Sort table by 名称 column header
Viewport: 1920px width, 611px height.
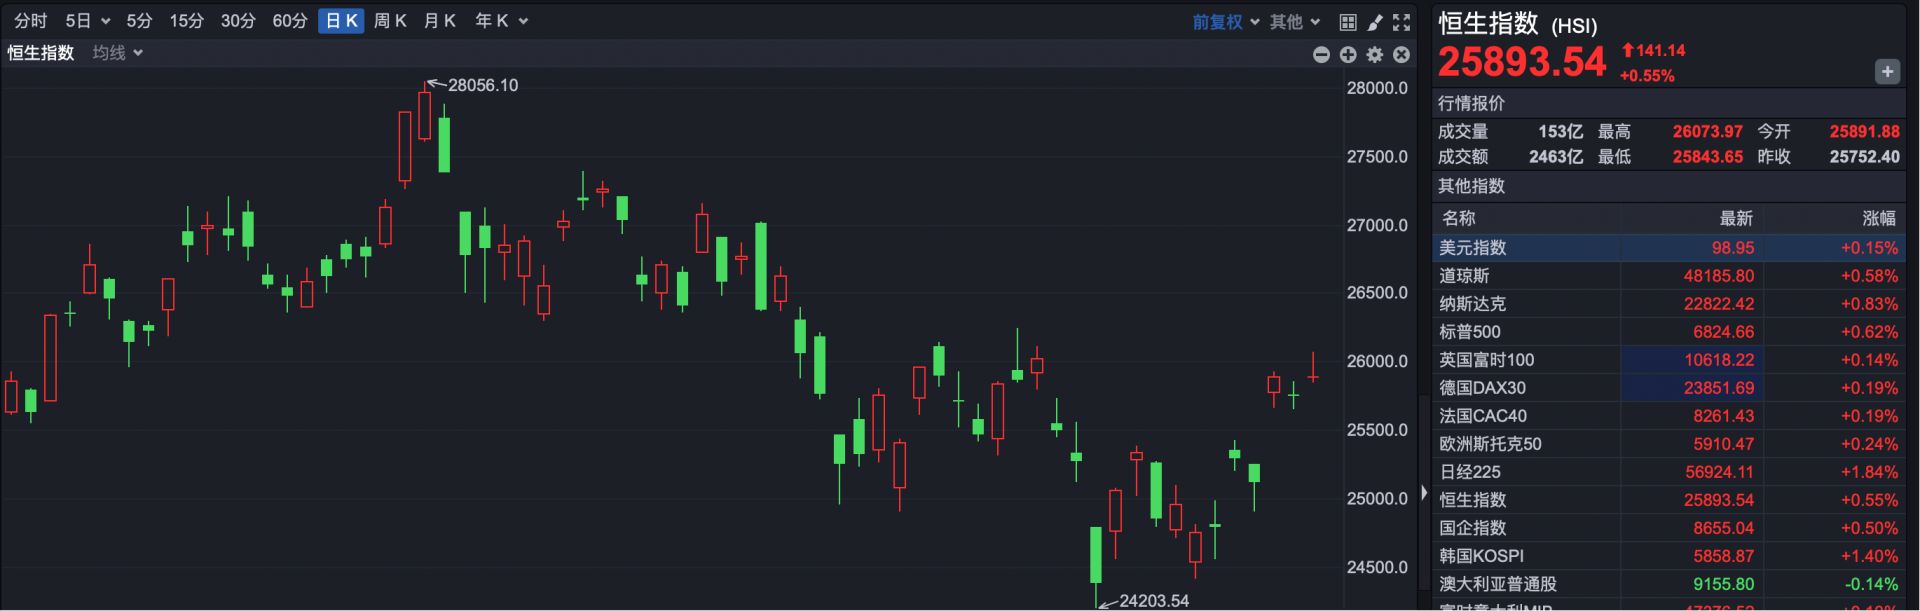1458,218
